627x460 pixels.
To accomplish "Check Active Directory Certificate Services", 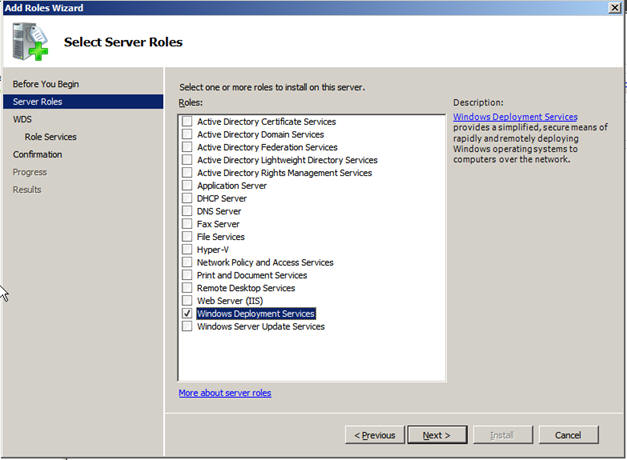I will point(187,121).
